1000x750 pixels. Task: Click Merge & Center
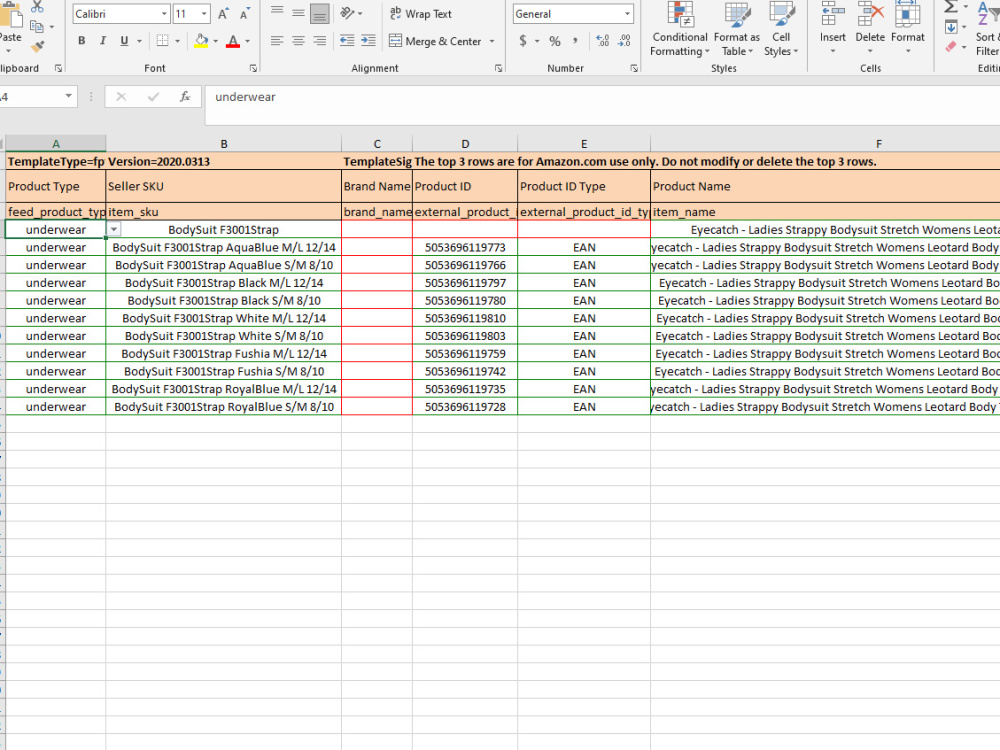pos(436,41)
